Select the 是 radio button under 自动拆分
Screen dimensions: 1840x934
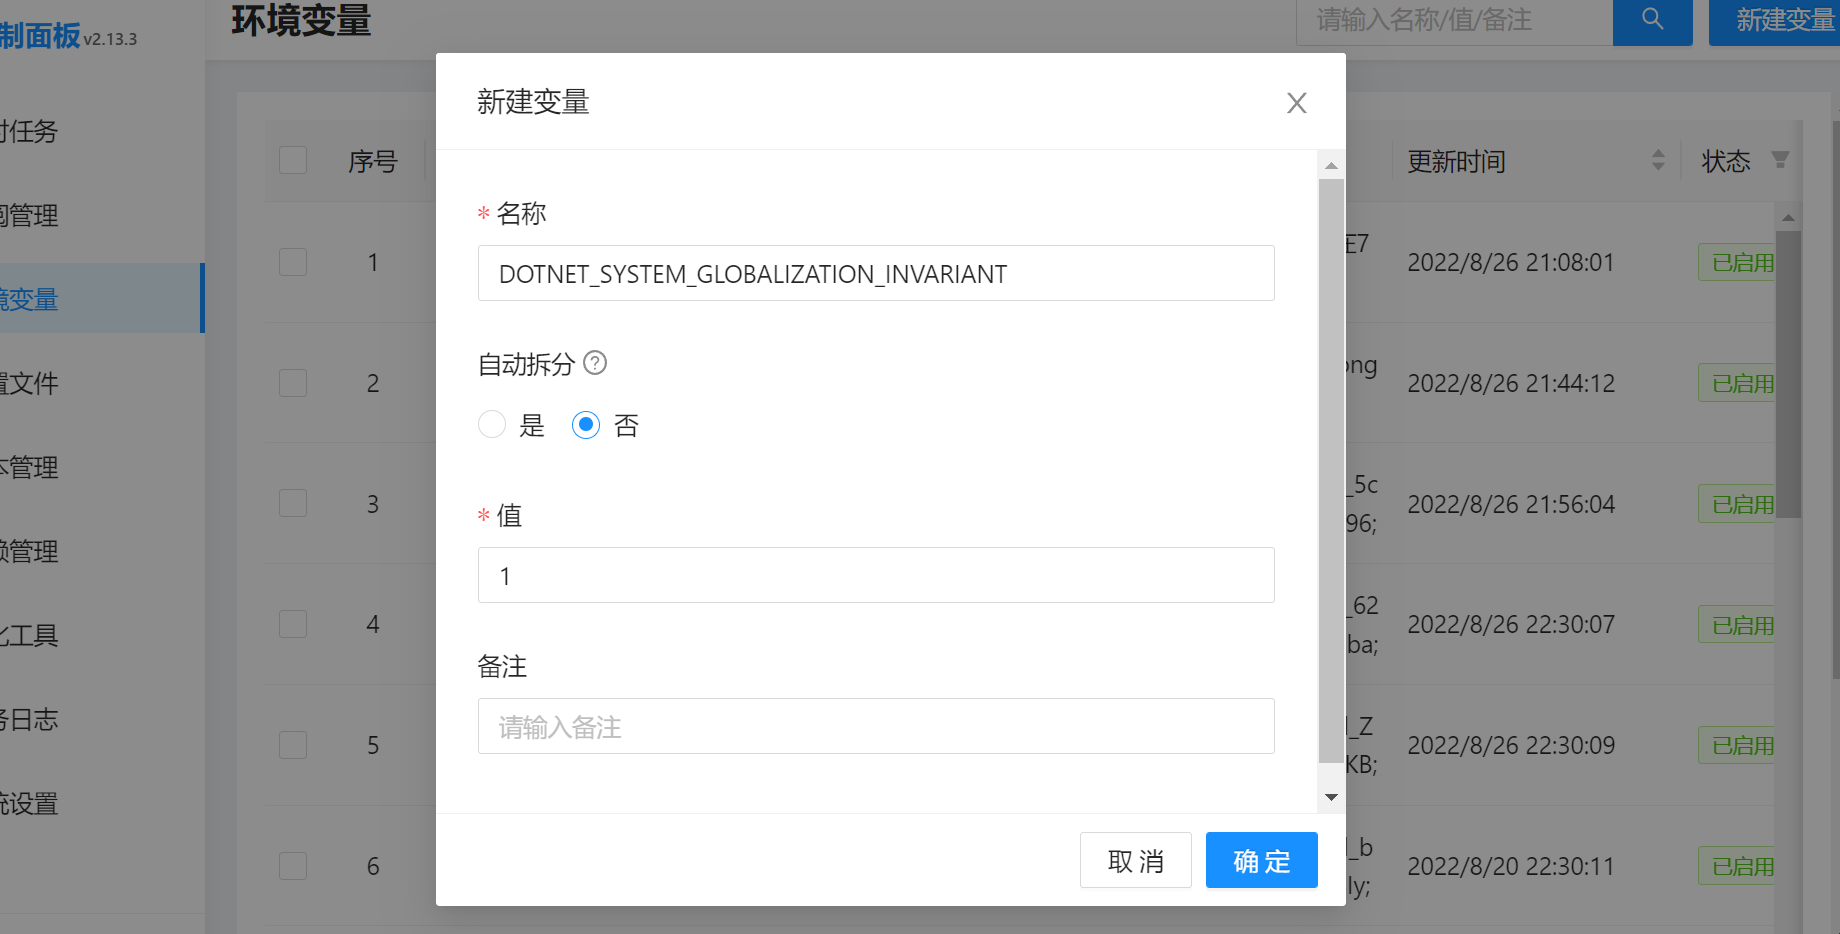pos(492,424)
